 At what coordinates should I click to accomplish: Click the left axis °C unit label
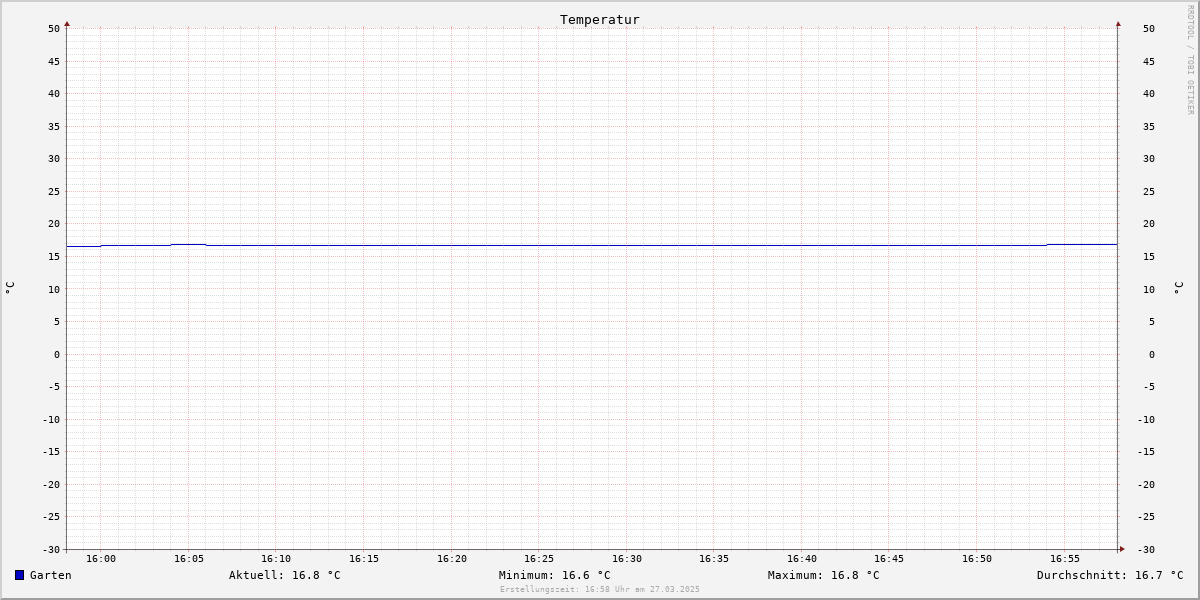[10, 288]
